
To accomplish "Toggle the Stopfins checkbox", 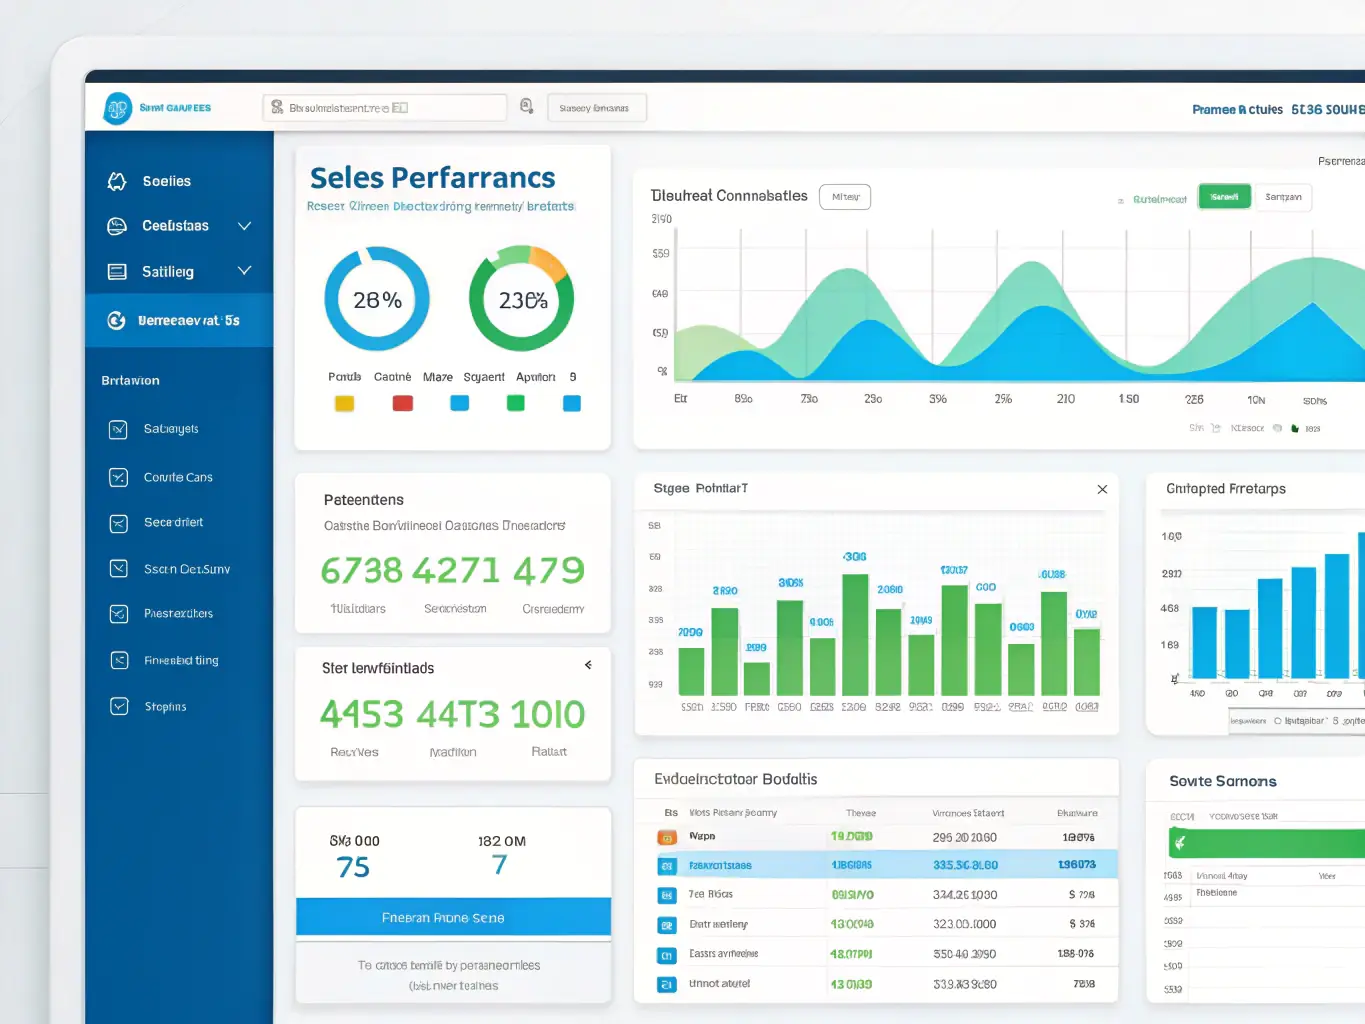I will [x=118, y=706].
